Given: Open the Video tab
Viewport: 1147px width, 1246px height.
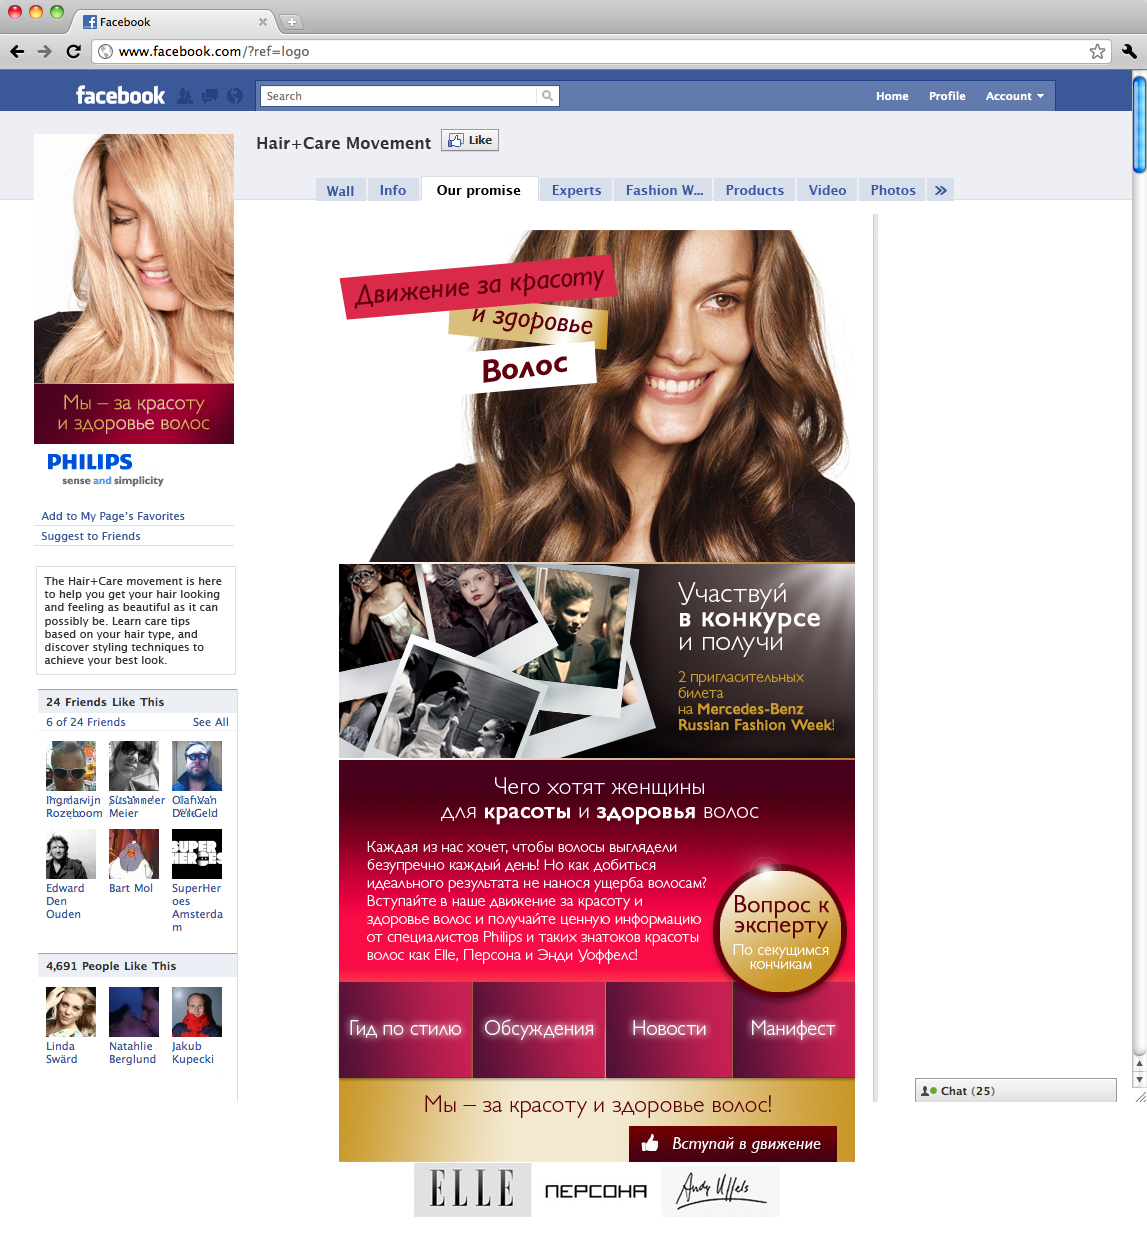Looking at the screenshot, I should 827,190.
